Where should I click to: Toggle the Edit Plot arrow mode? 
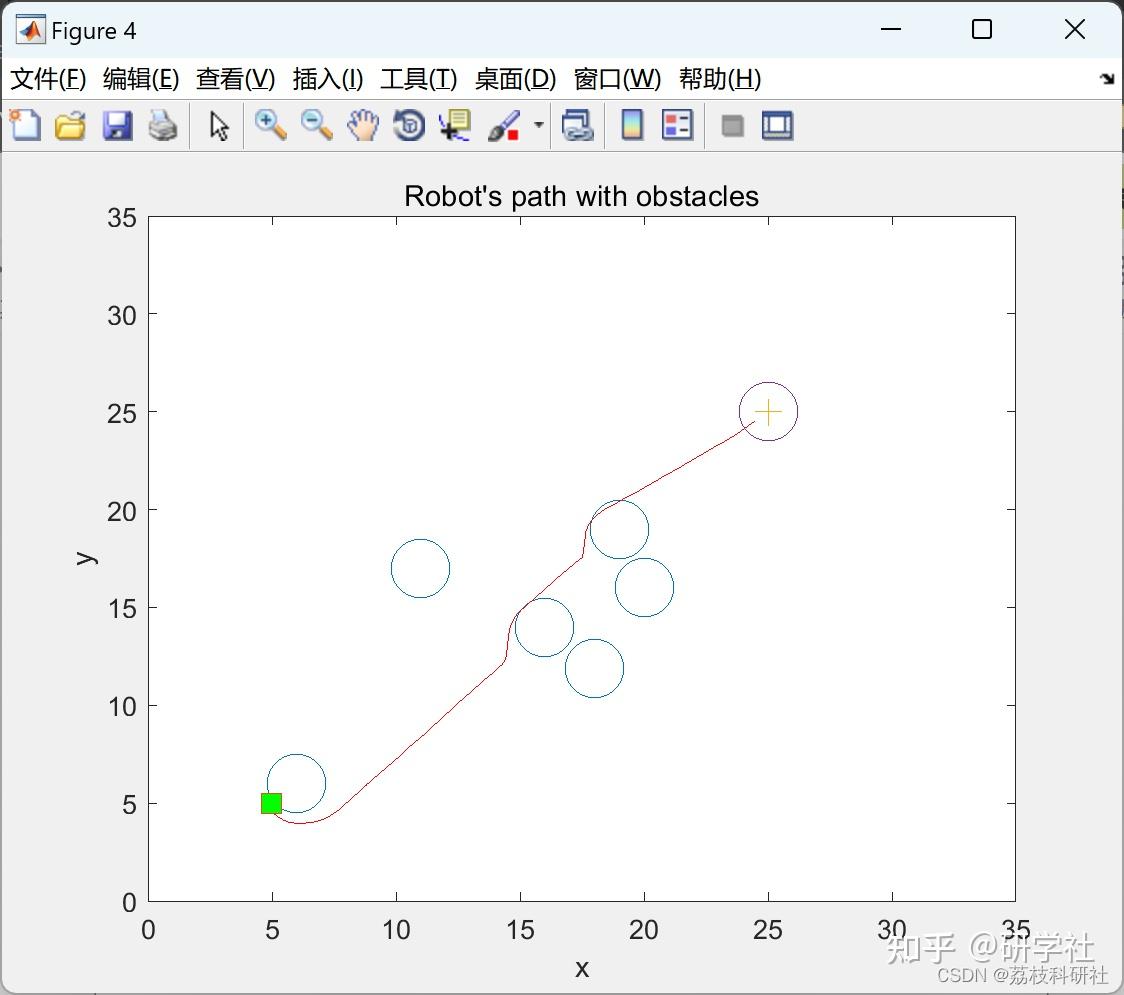coord(217,125)
